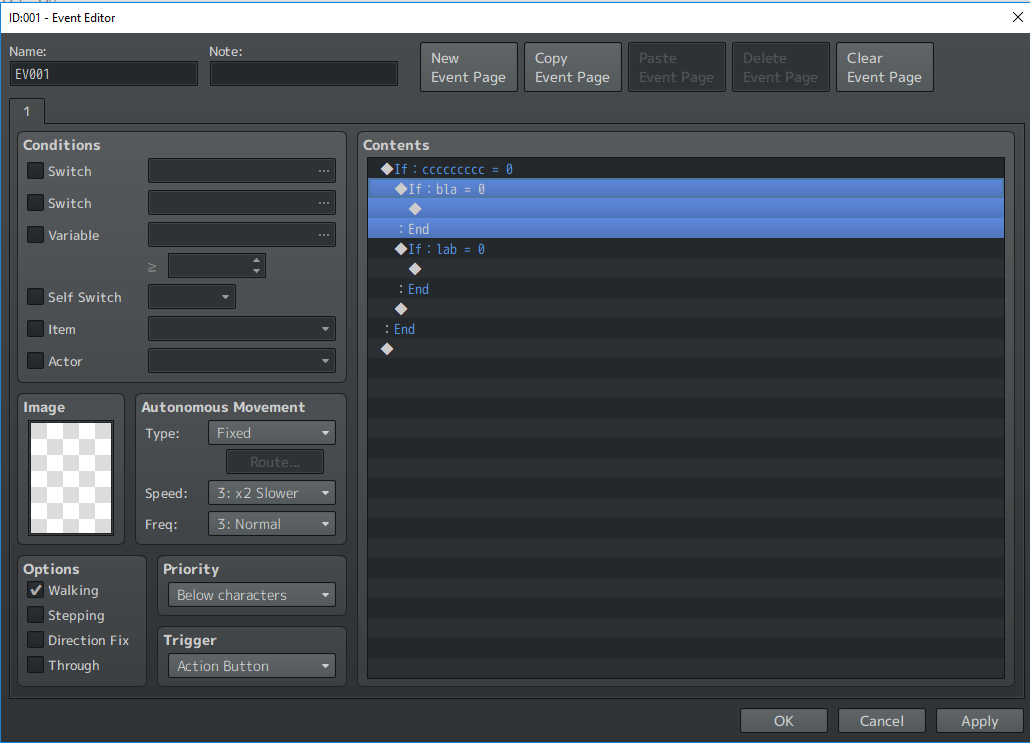The height and width of the screenshot is (743, 1030).
Task: Select the outermost ': End' line
Action: tap(686, 329)
